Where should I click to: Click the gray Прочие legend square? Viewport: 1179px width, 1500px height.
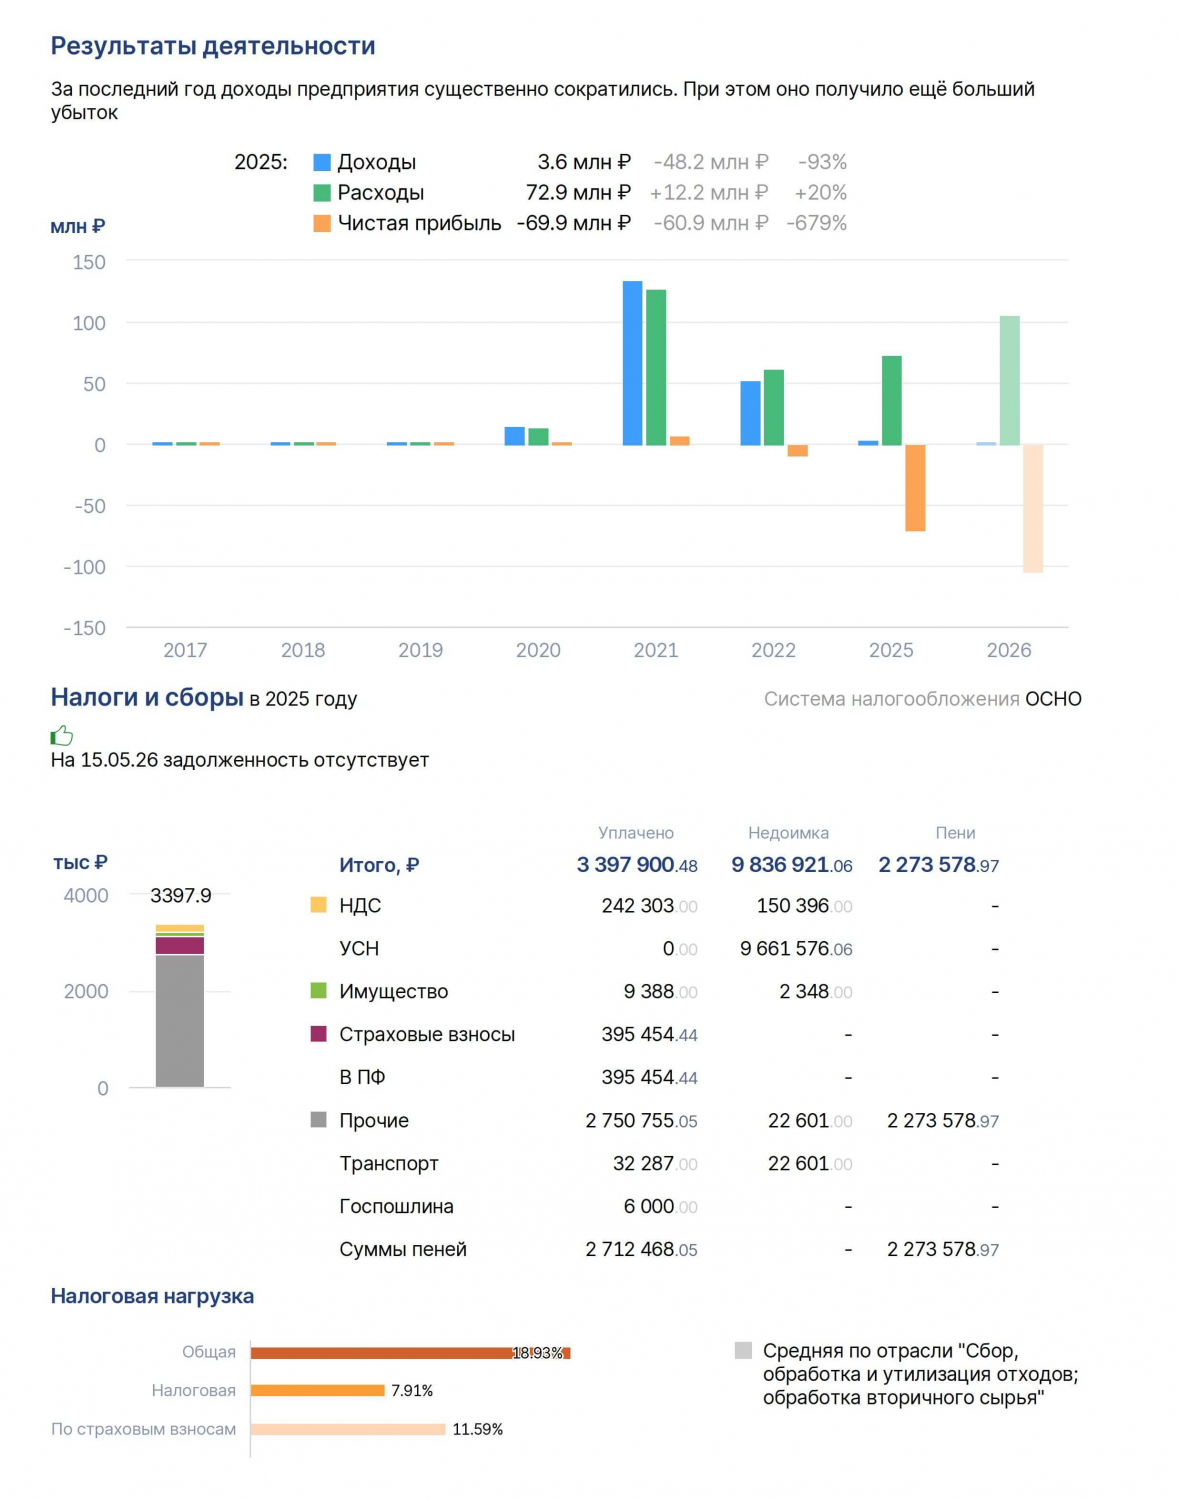tap(319, 1120)
